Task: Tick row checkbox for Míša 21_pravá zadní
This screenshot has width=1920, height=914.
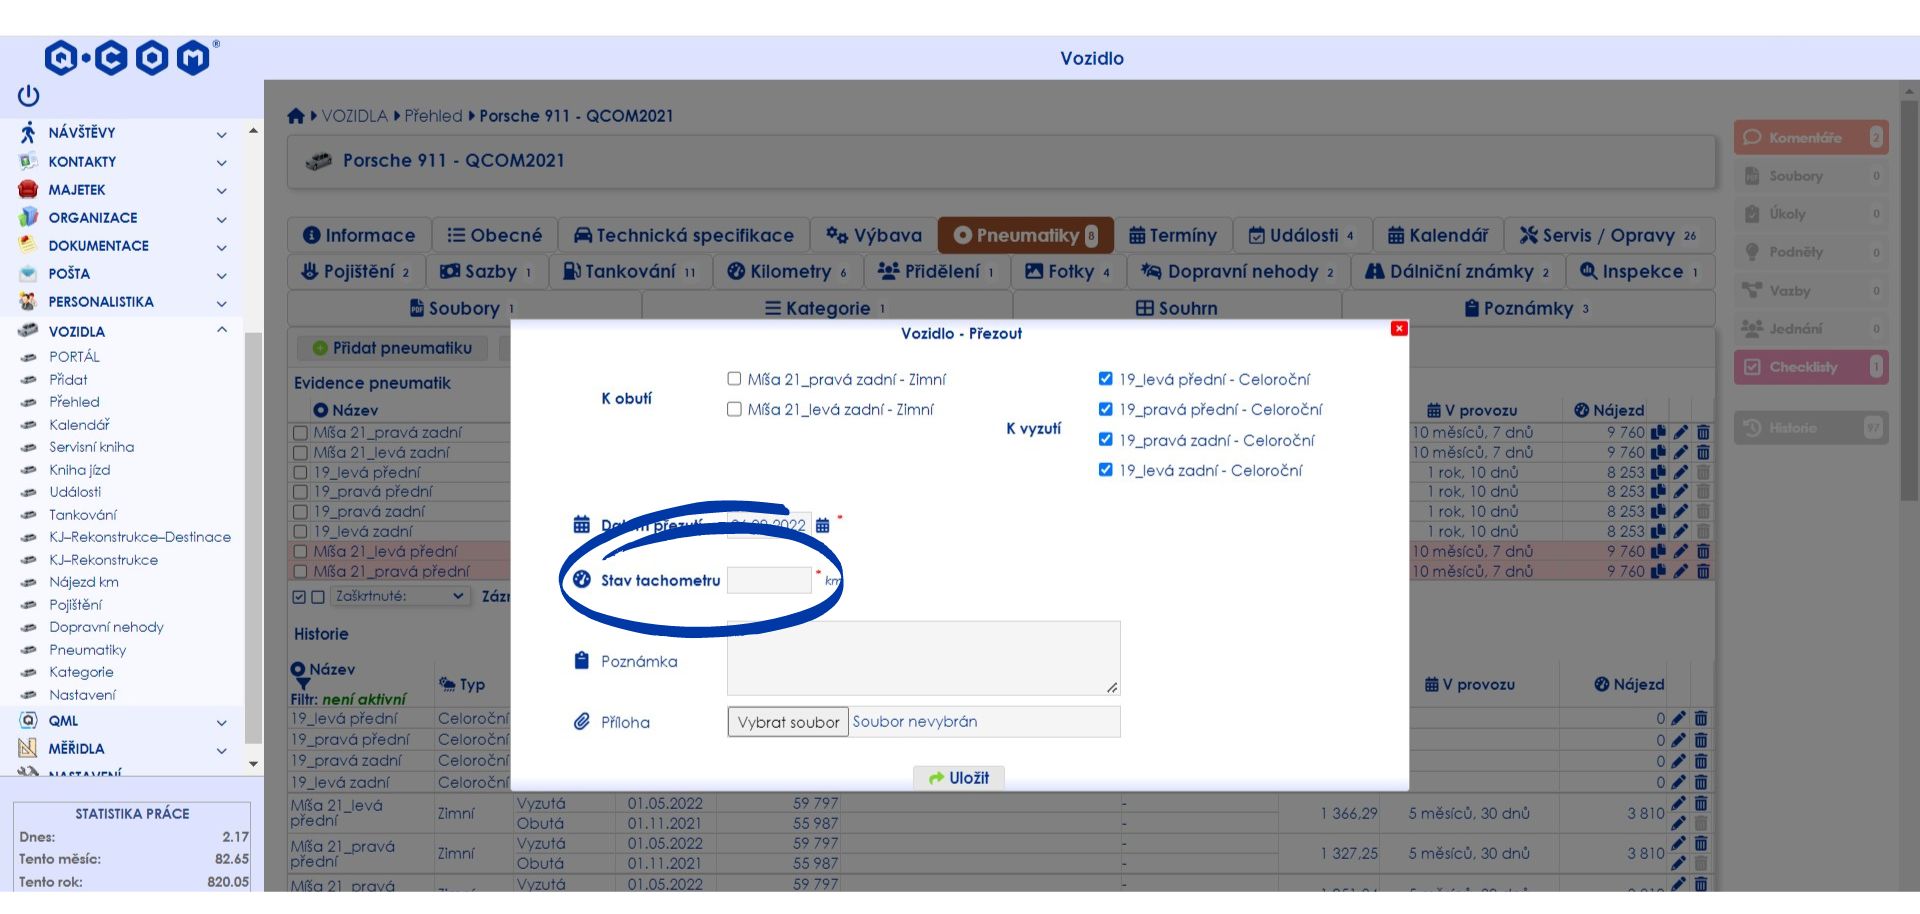Action: 300,433
